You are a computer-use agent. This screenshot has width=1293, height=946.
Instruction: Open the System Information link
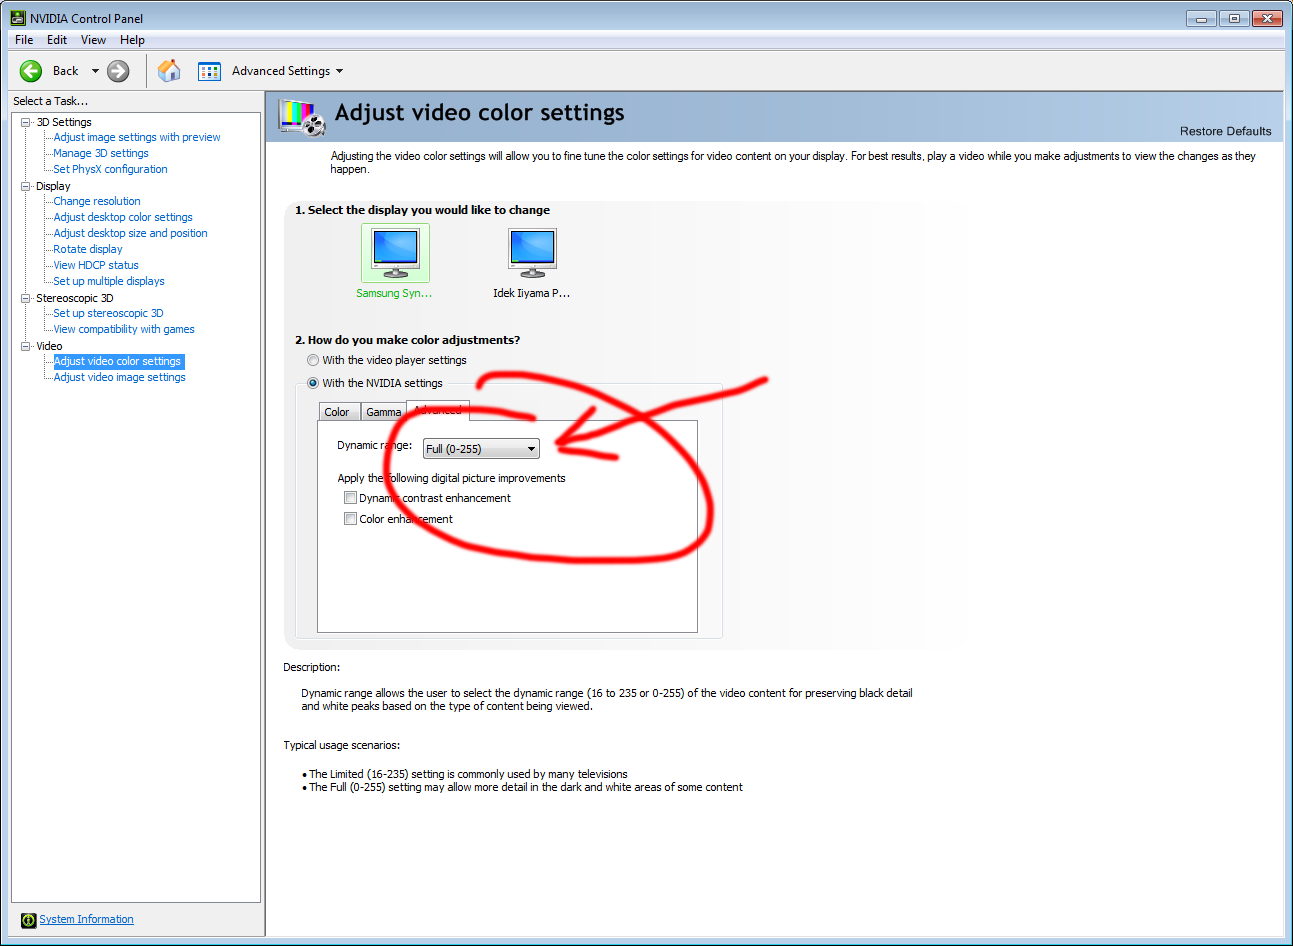click(86, 919)
